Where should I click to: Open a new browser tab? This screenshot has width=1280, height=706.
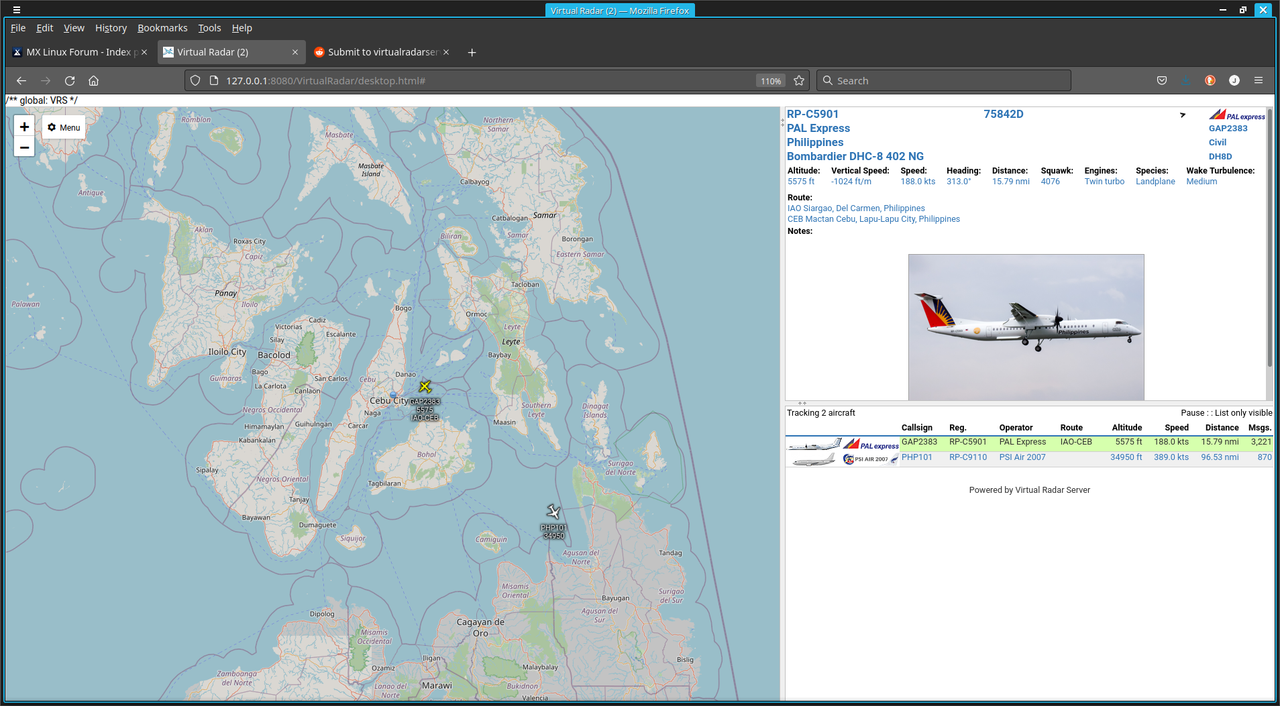click(472, 52)
